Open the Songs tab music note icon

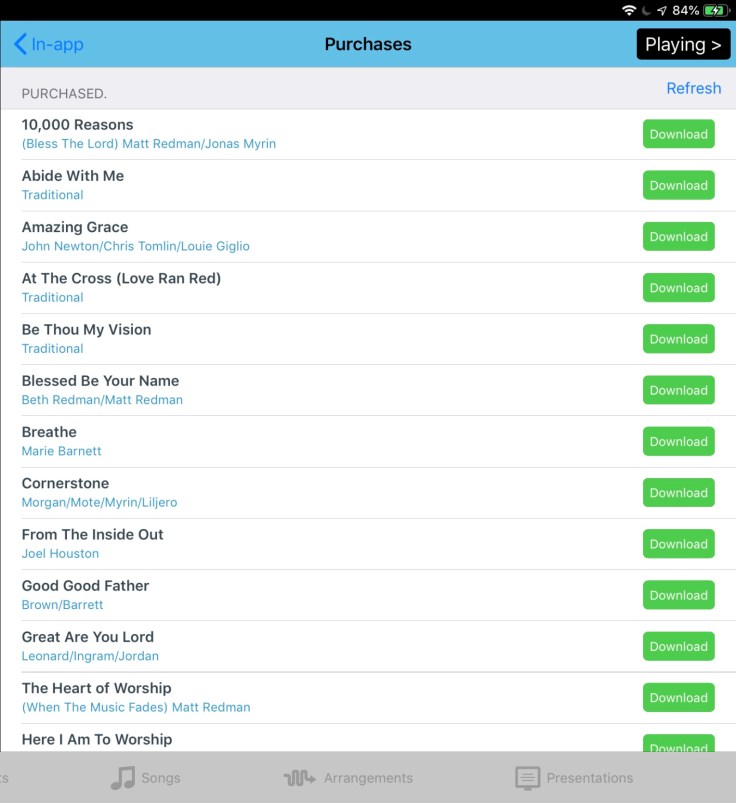pyautogui.click(x=122, y=778)
